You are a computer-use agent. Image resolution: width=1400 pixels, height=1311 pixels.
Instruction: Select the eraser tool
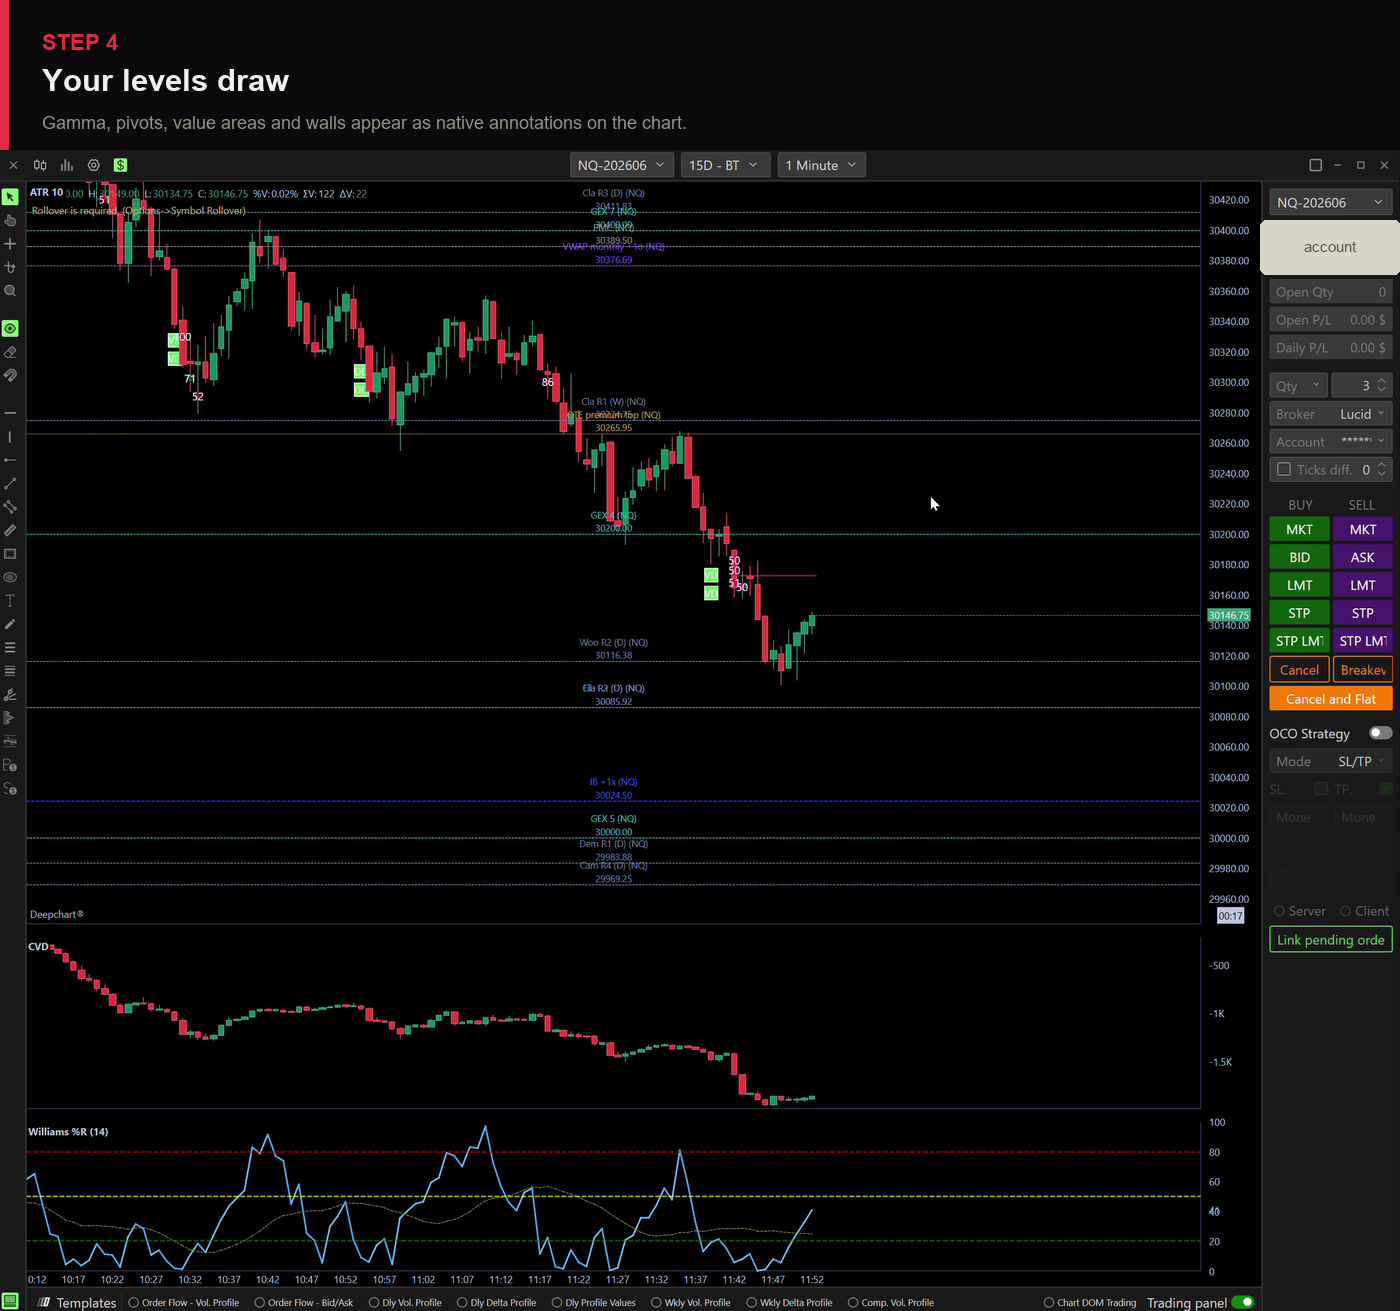pos(10,352)
